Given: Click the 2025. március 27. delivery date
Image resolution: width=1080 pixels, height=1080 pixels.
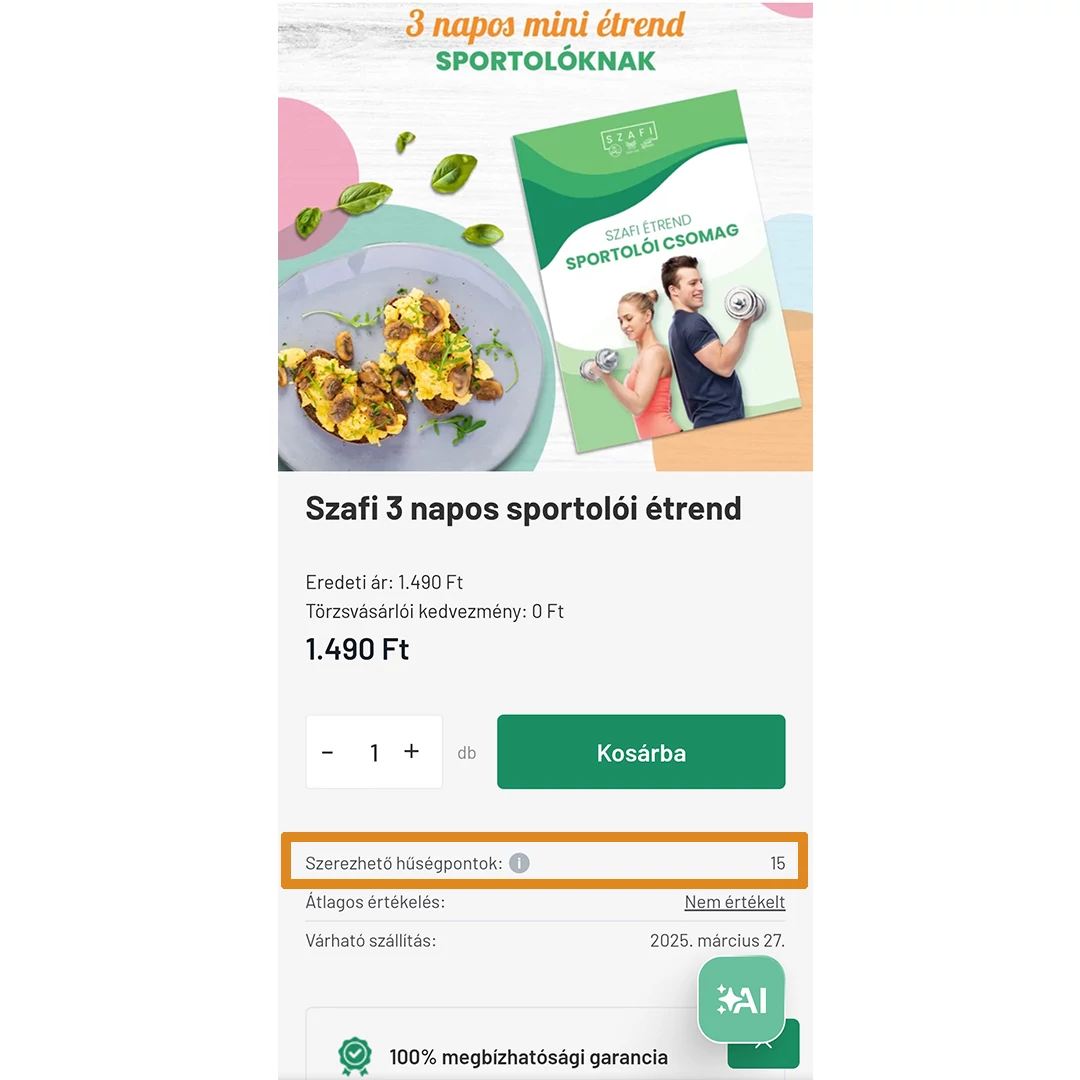Looking at the screenshot, I should [717, 940].
